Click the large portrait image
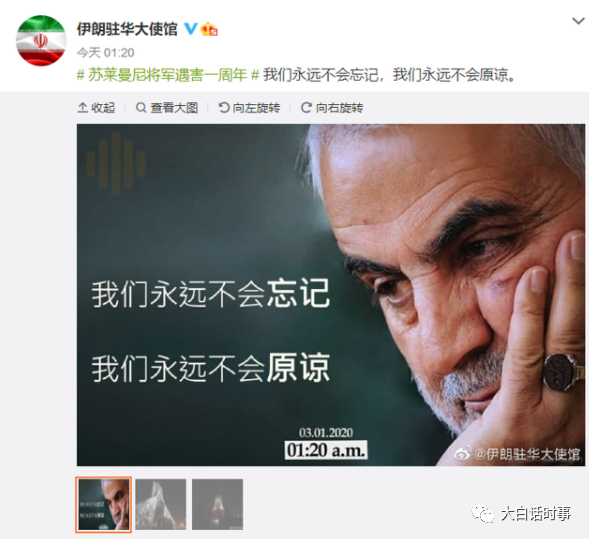 click(331, 295)
